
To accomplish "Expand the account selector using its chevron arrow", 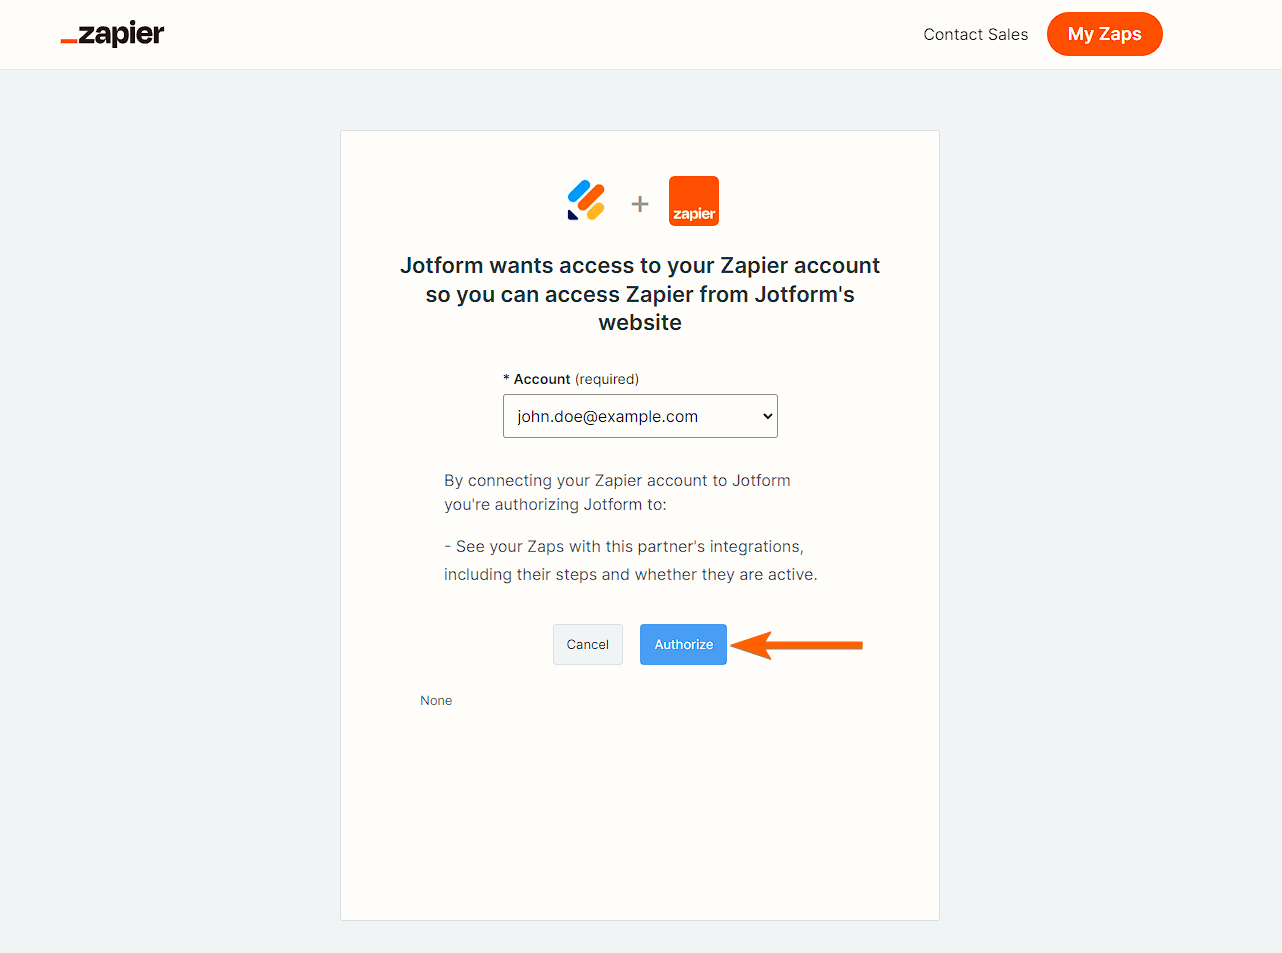I will 767,416.
